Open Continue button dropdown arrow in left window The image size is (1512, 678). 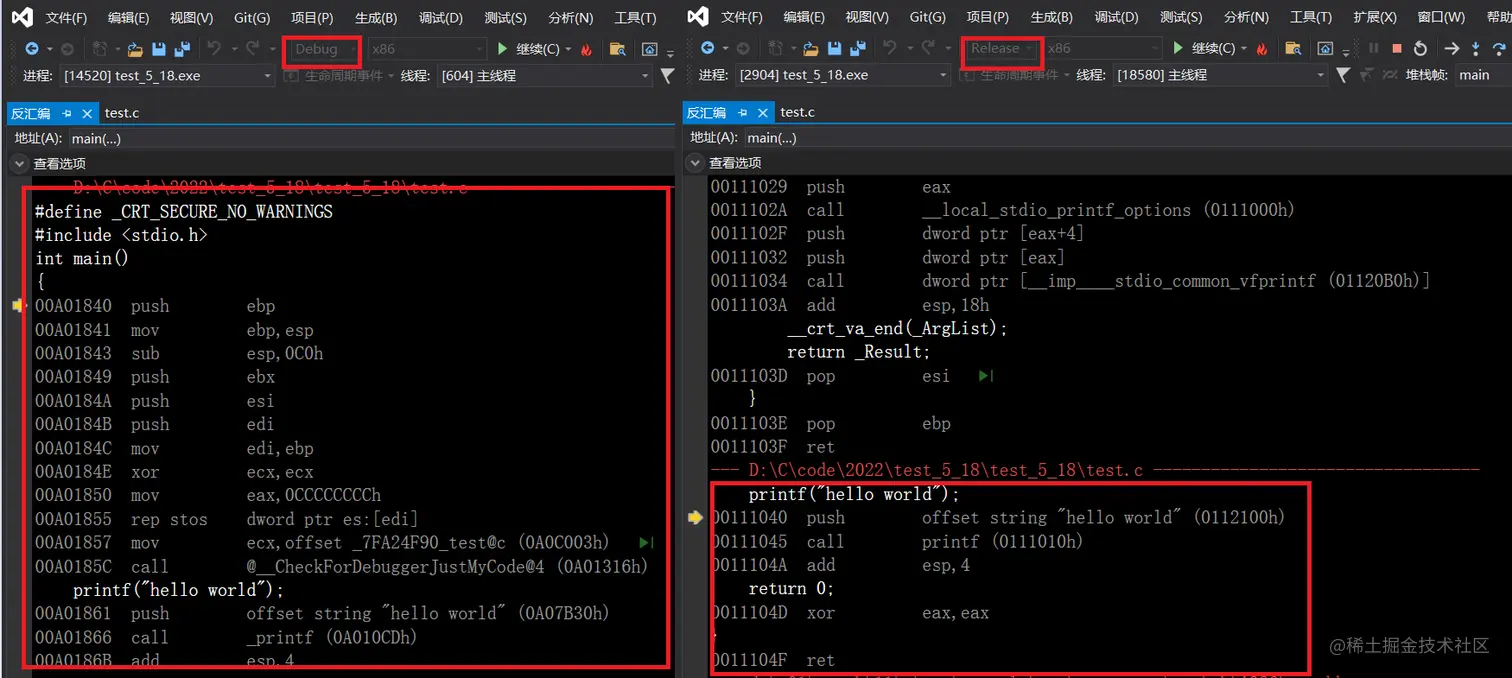point(568,49)
